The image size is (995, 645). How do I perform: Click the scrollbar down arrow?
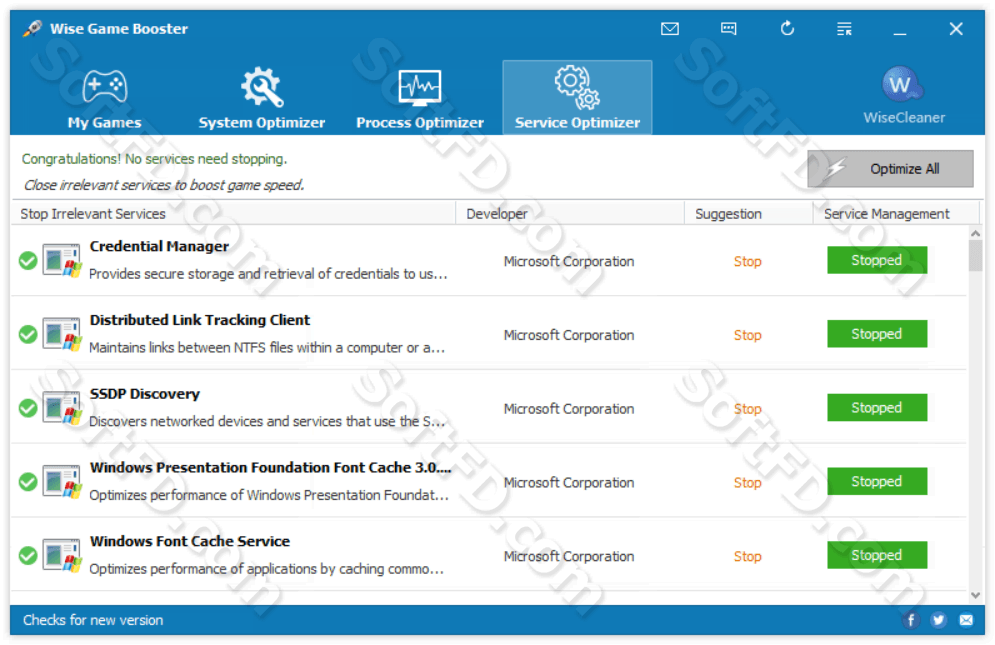coord(975,595)
